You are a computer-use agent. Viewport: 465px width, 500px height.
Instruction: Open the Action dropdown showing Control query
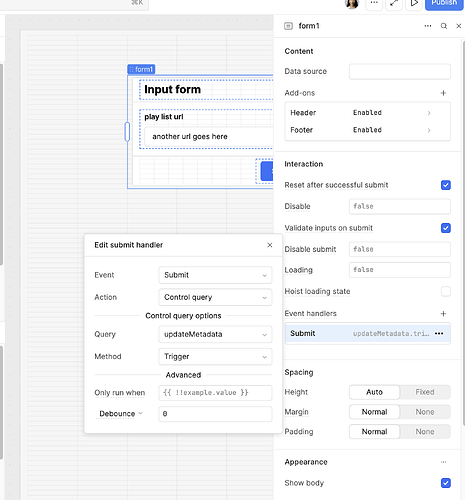coord(215,297)
